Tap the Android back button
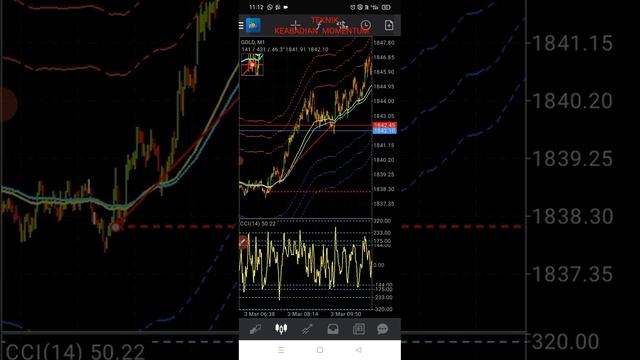 point(358,350)
